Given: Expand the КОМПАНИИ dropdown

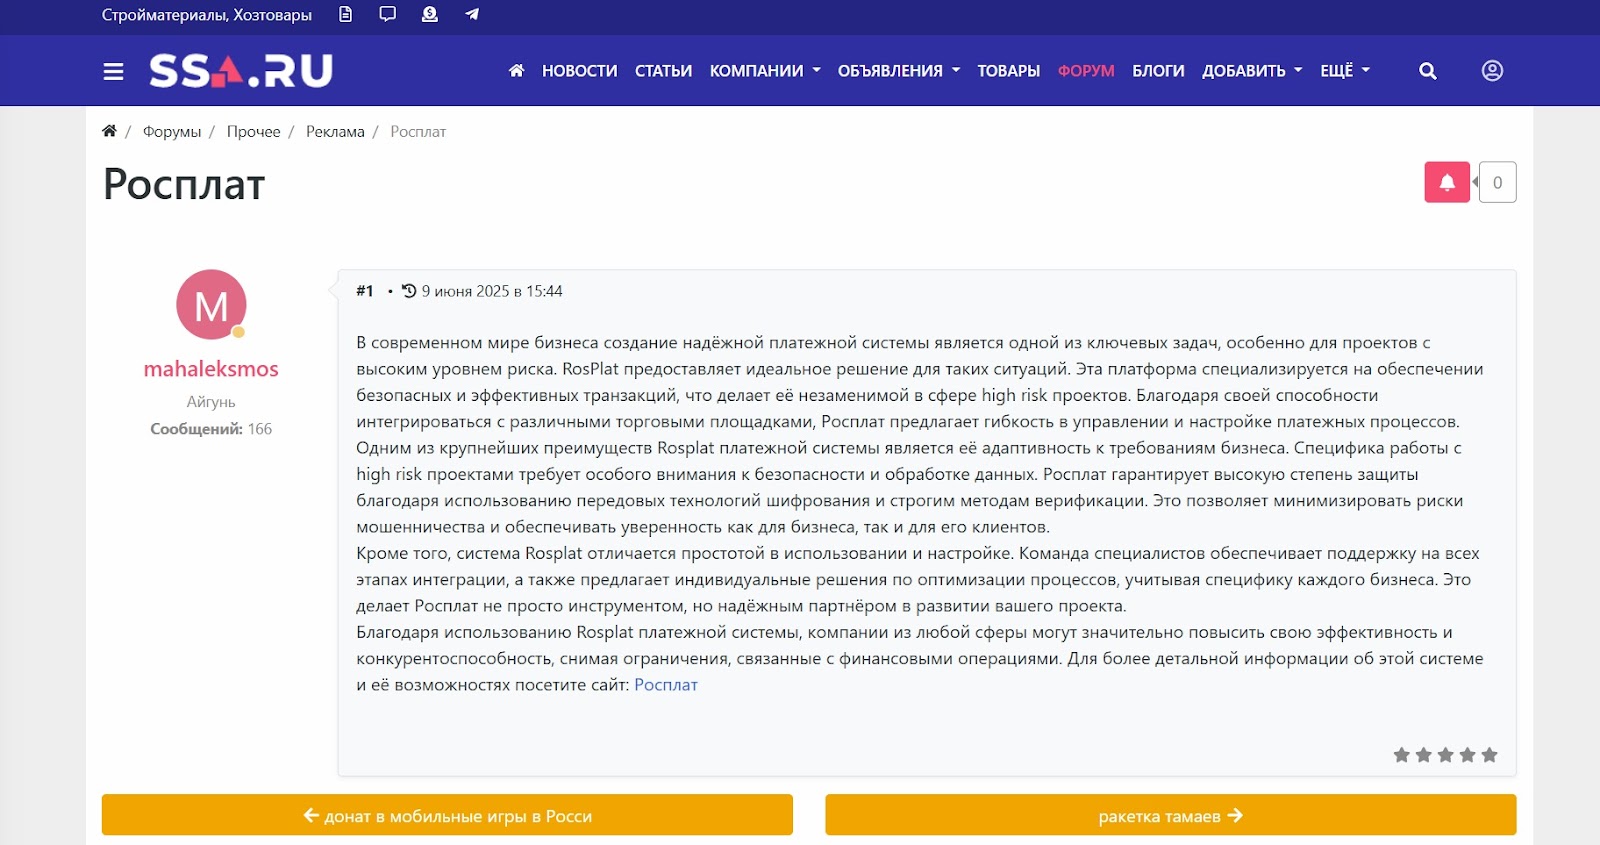Looking at the screenshot, I should (765, 71).
